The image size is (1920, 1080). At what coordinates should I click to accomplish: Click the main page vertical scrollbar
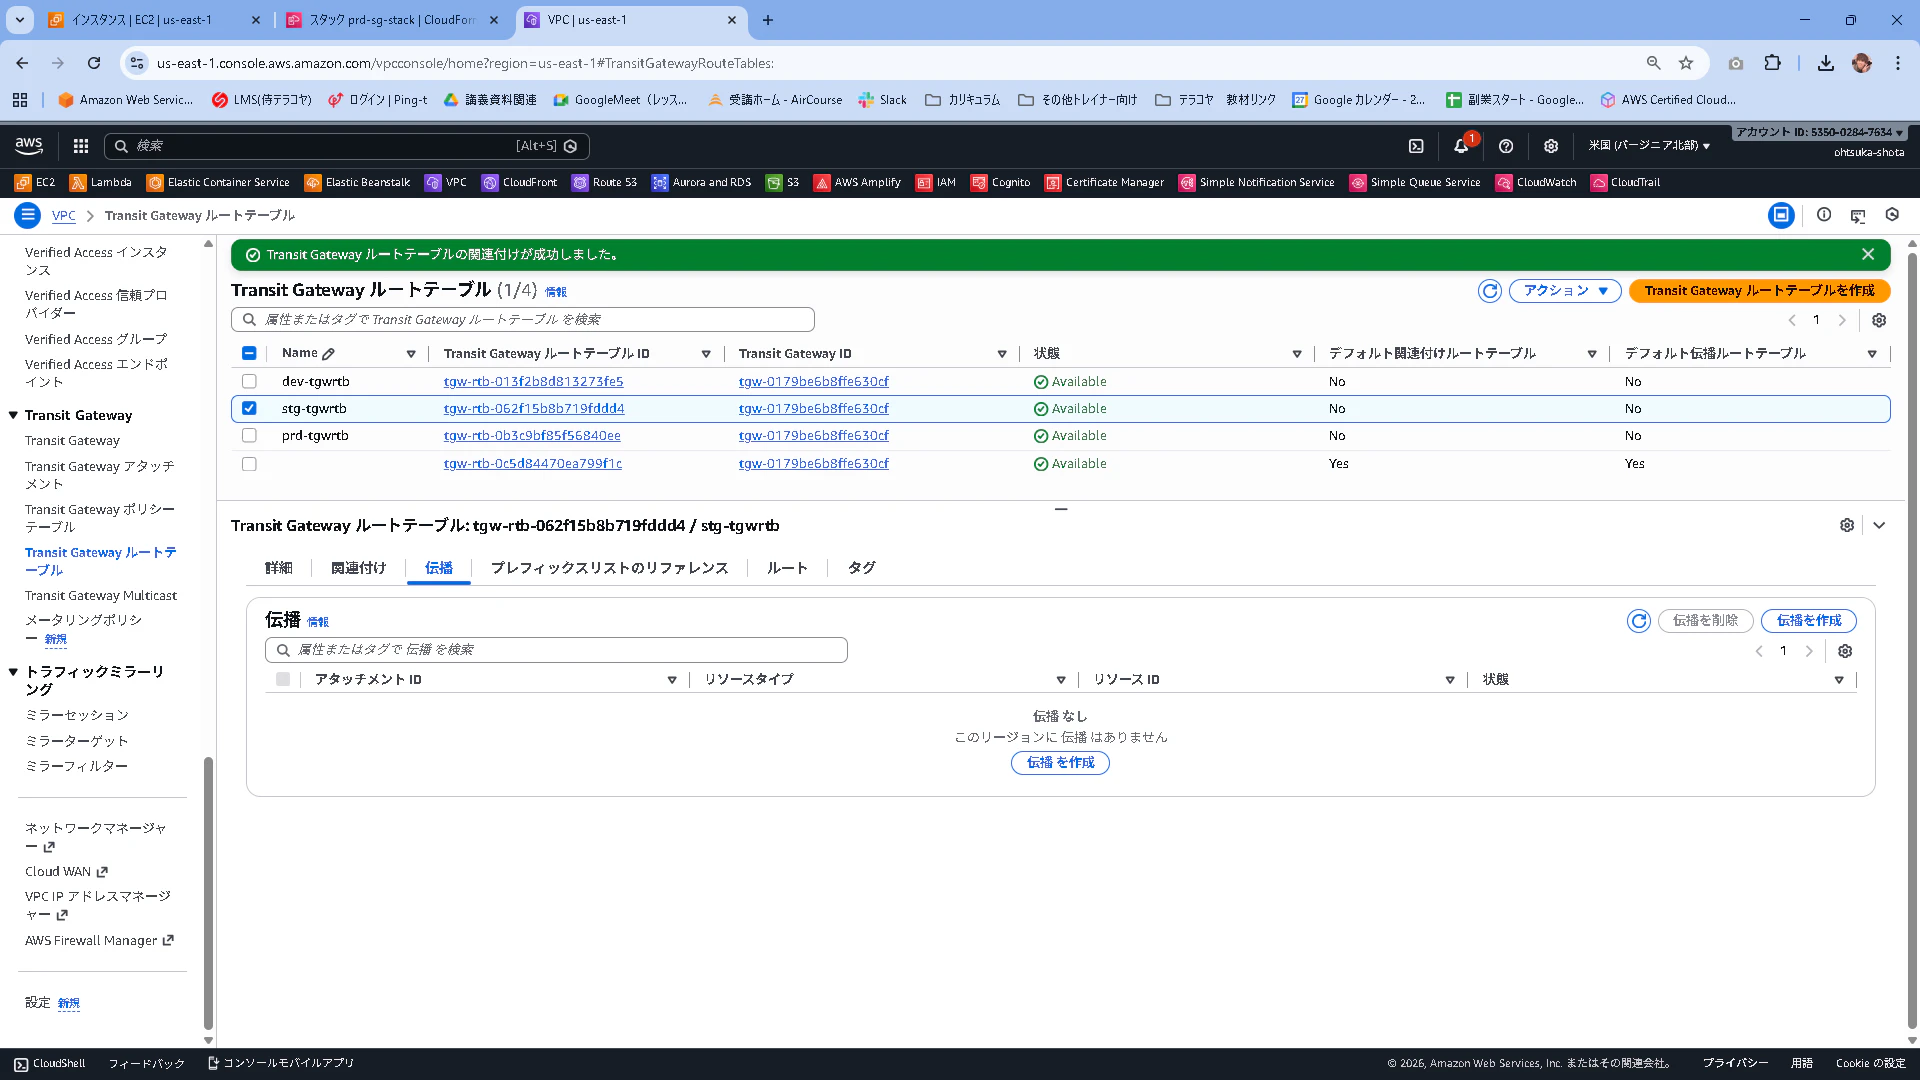pyautogui.click(x=1912, y=640)
